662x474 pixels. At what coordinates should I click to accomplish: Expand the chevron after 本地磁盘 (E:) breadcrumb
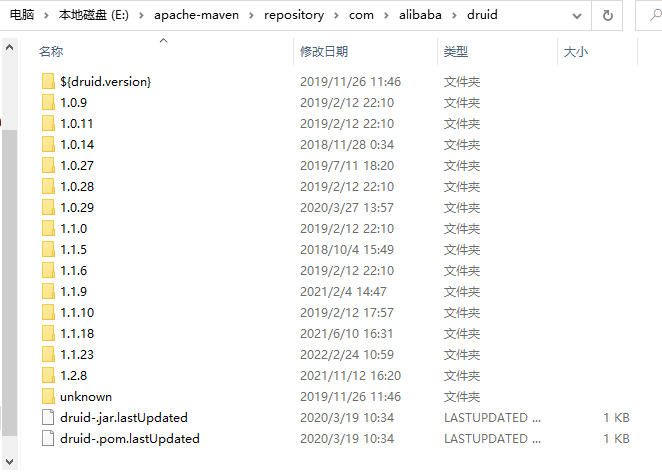coord(141,16)
